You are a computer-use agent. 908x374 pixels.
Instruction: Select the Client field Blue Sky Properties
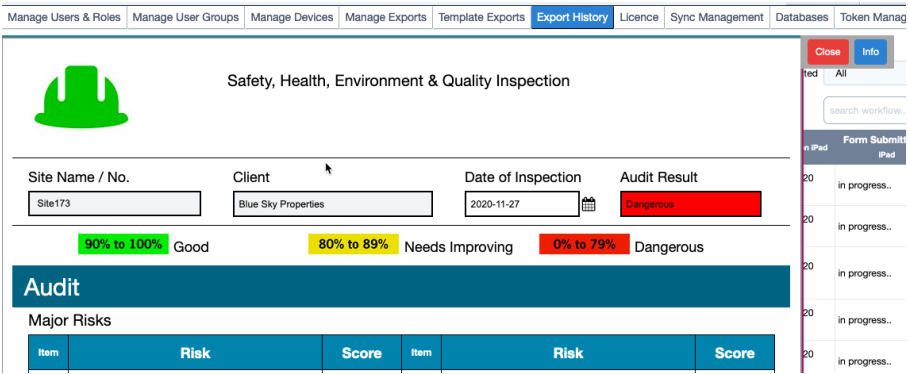point(333,204)
